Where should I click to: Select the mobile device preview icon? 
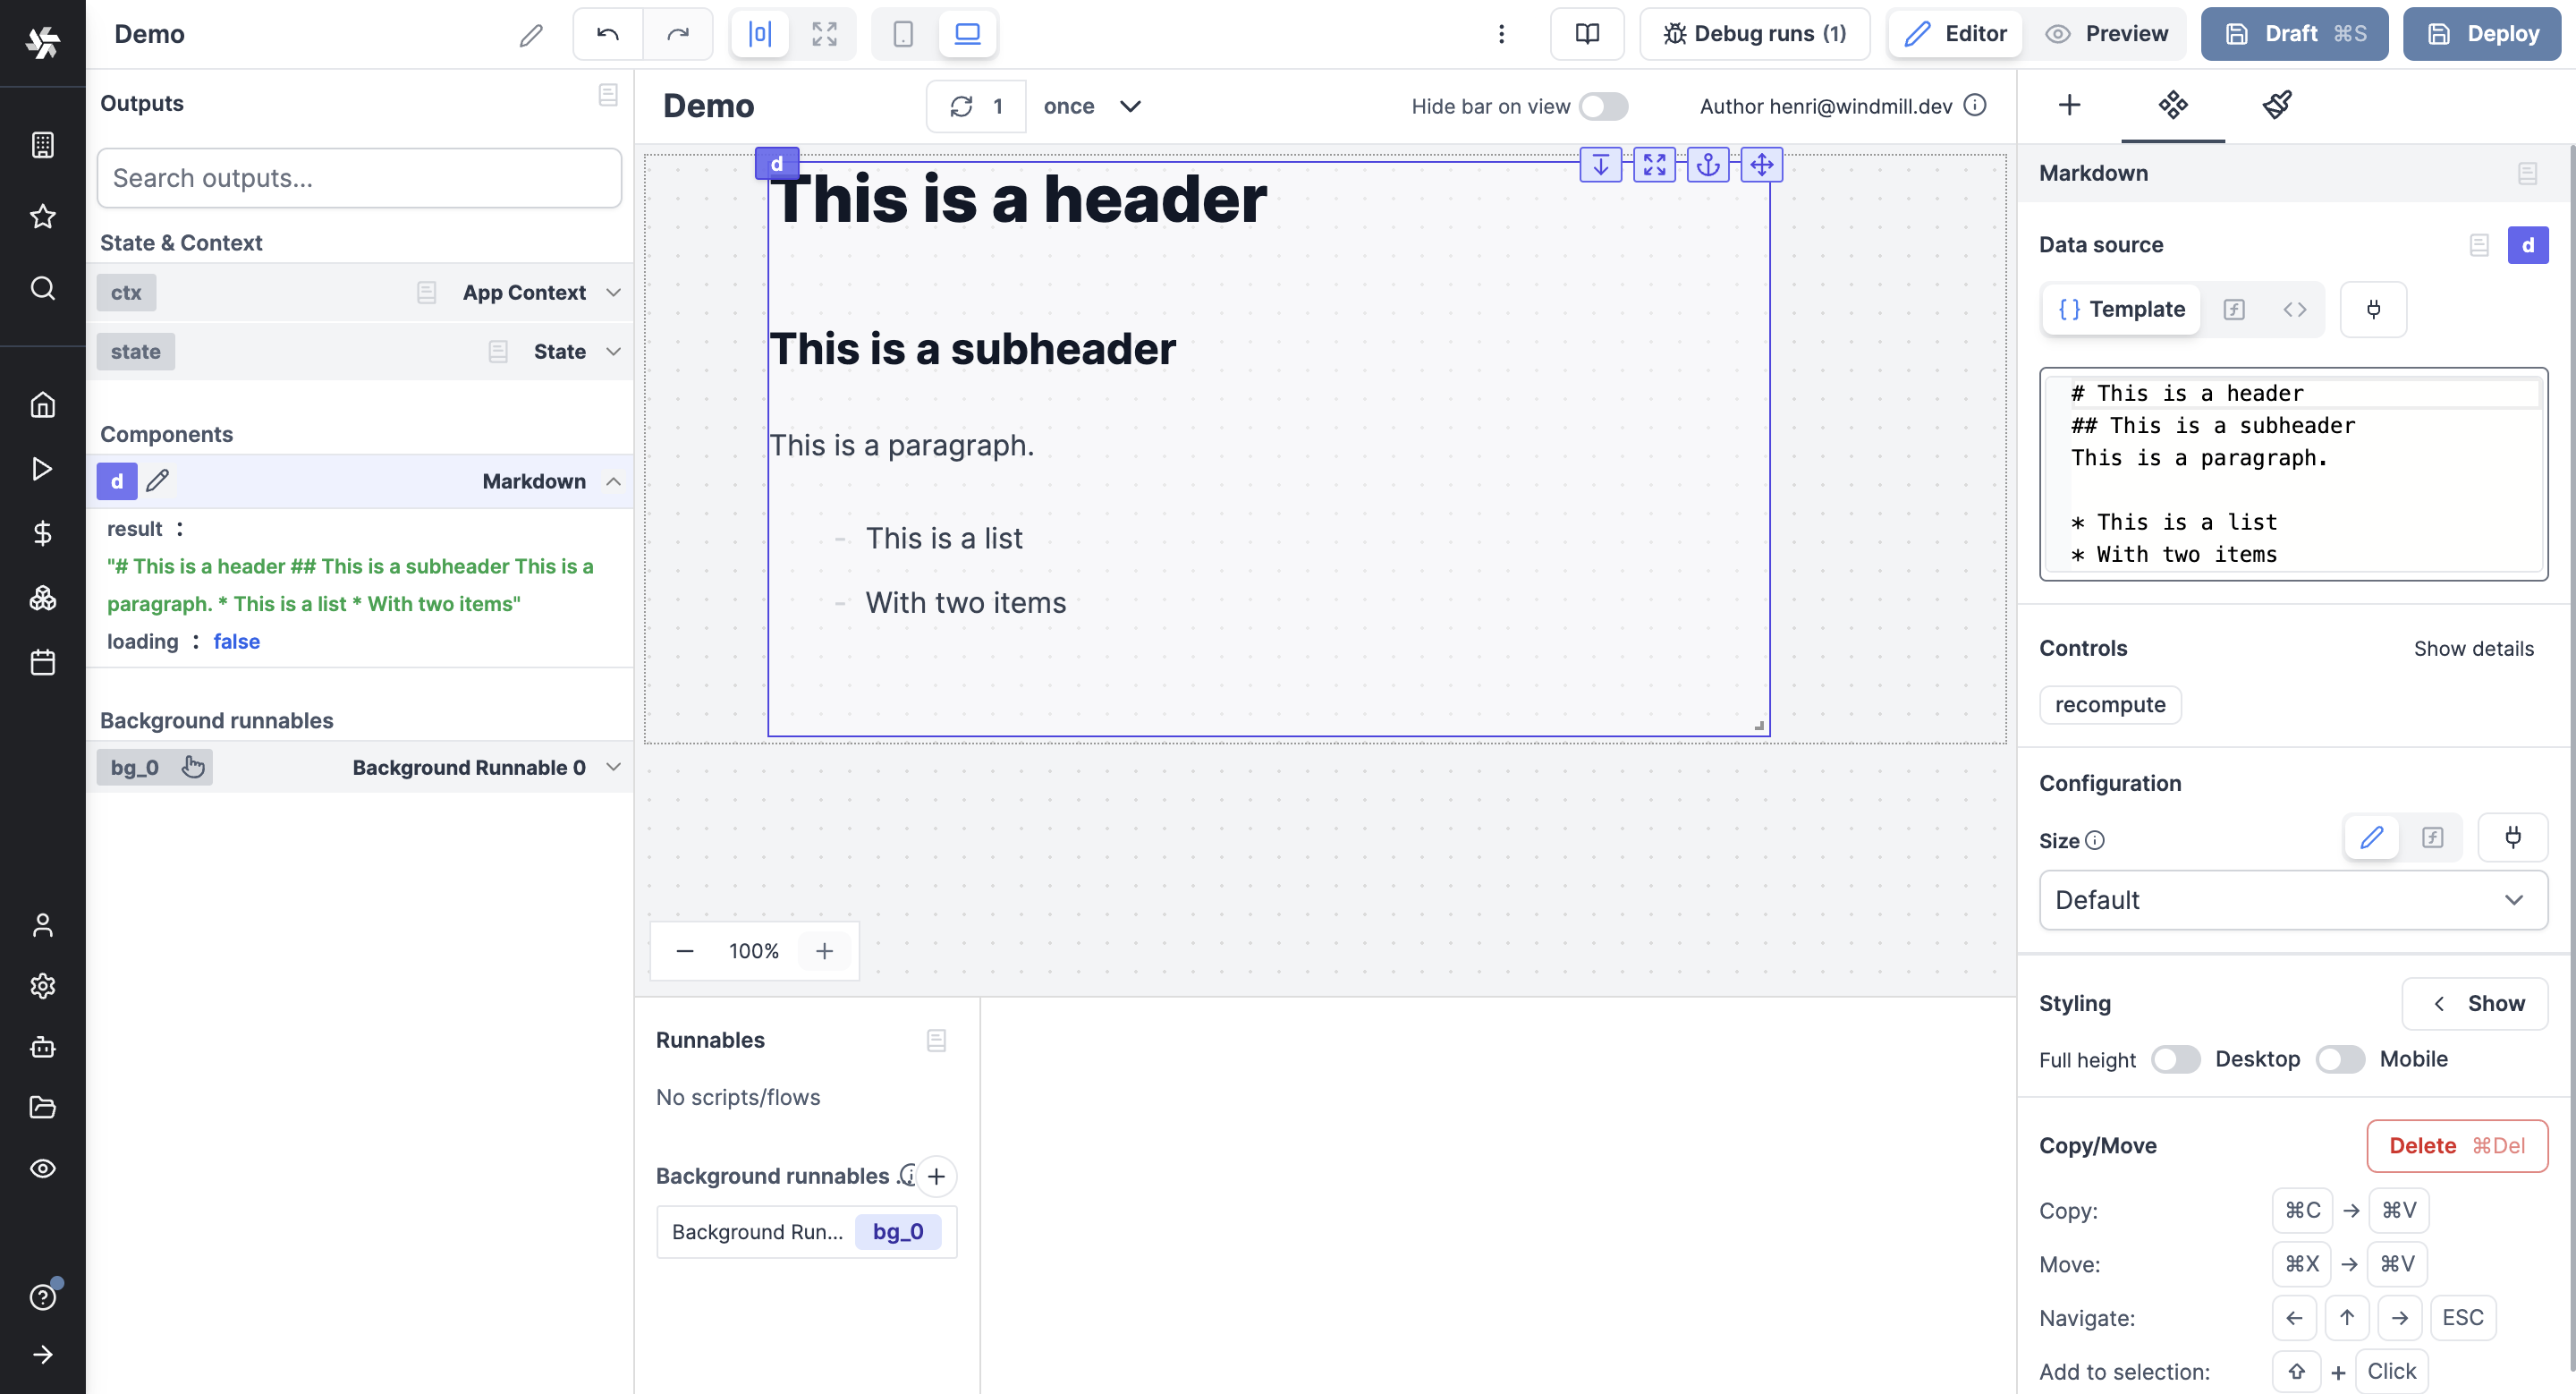[x=903, y=33]
